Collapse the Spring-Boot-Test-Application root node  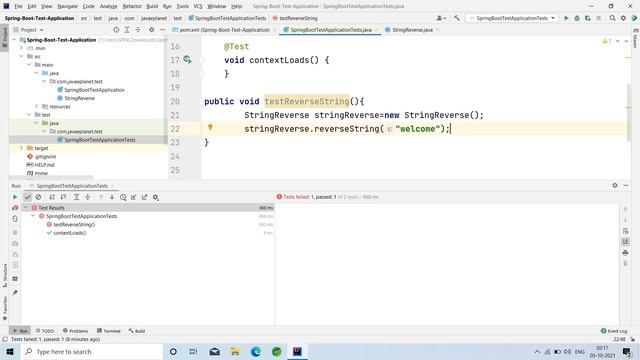coord(14,40)
